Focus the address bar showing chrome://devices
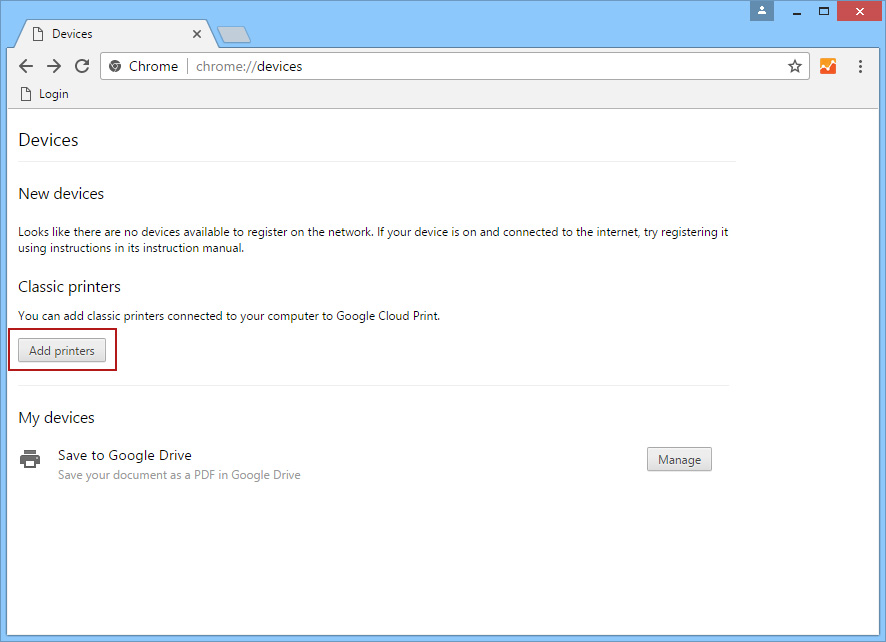 click(x=480, y=66)
